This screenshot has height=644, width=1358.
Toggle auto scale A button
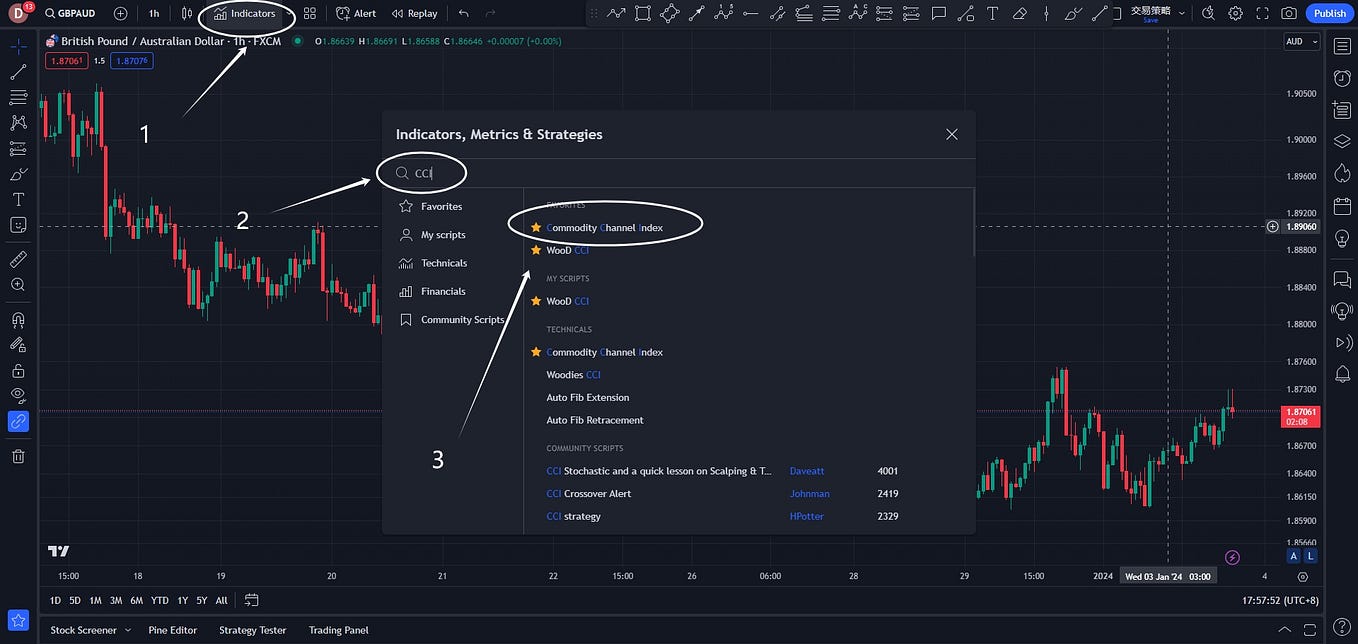pyautogui.click(x=1293, y=556)
